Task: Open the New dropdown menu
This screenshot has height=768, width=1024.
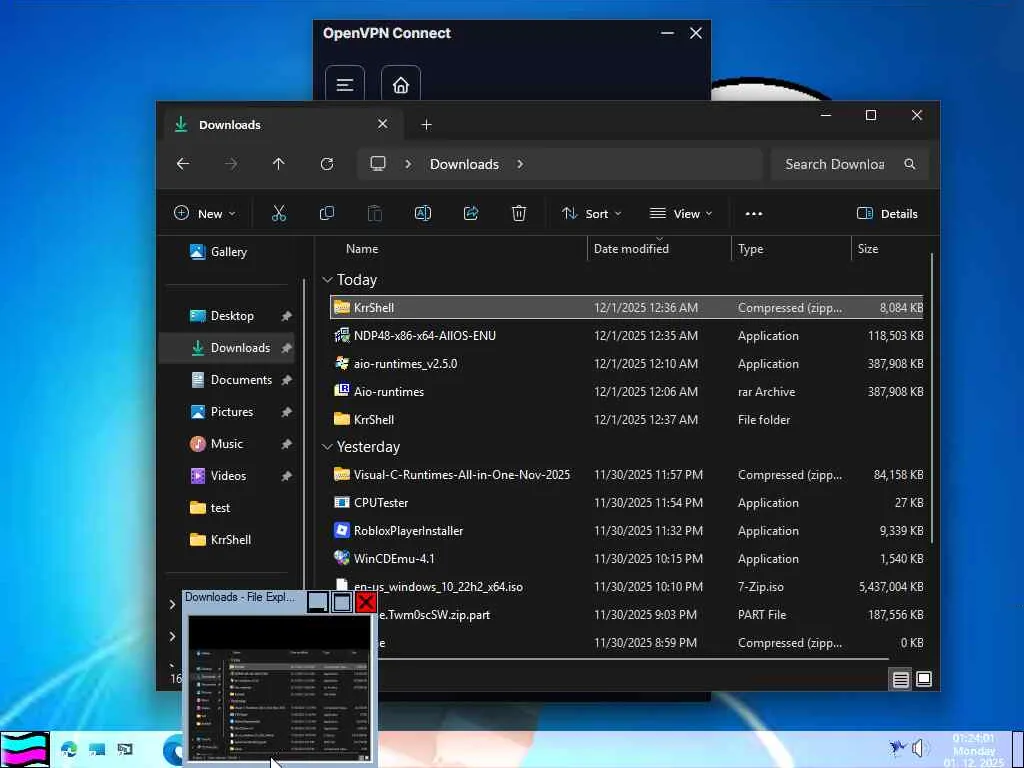Action: pos(204,214)
